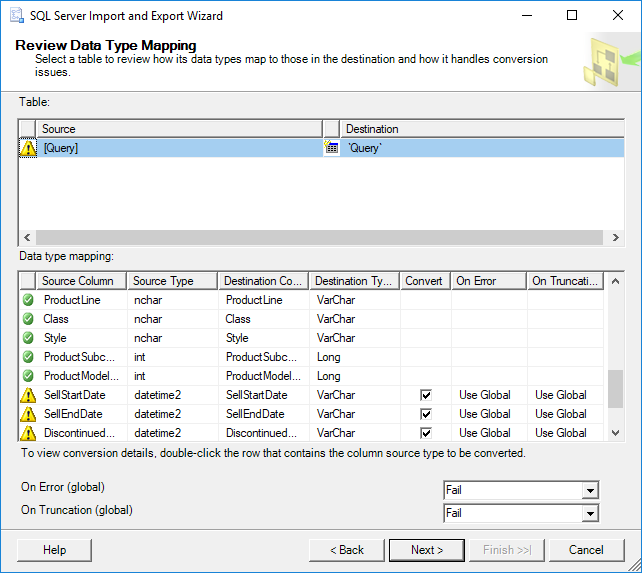The width and height of the screenshot is (642, 573).
Task: Click the green check icon for Style row
Action: coord(28,338)
